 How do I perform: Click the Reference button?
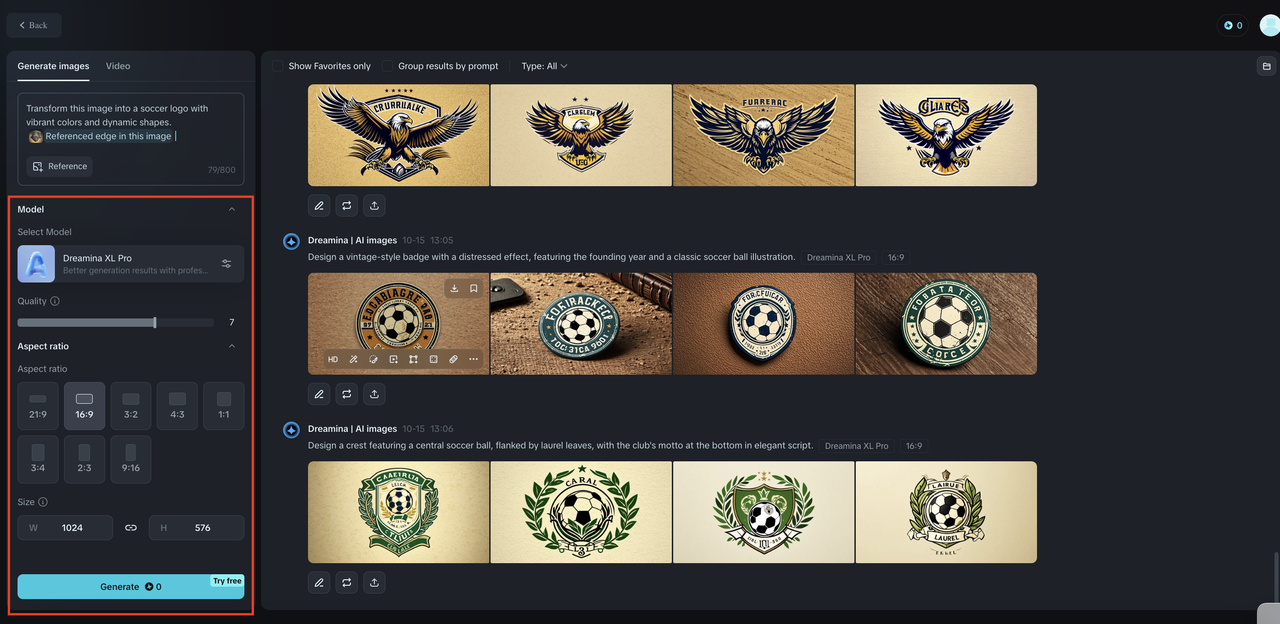tap(60, 166)
